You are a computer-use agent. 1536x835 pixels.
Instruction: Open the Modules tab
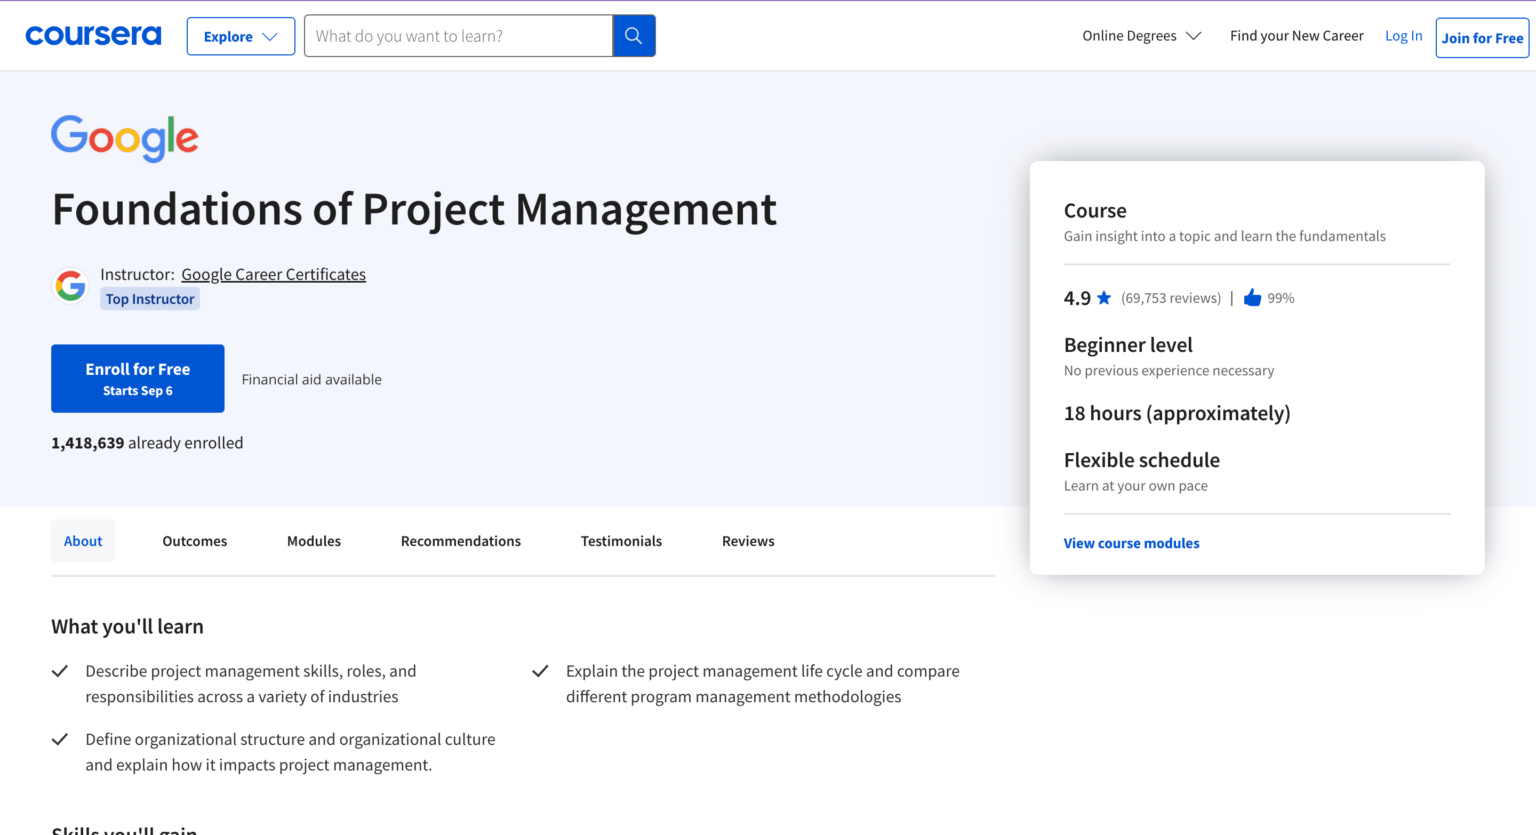313,540
